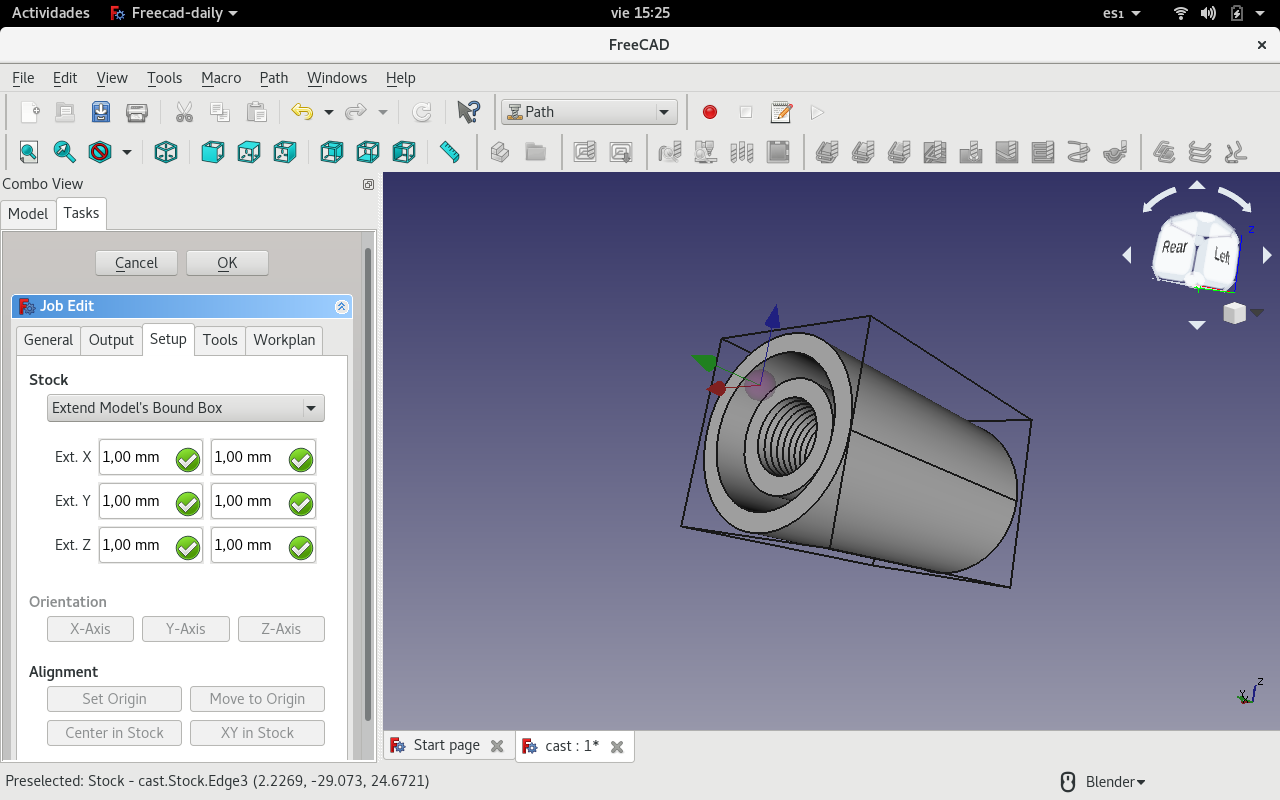Open the Path workbench selector dropdown
The height and width of the screenshot is (800, 1280).
tap(589, 112)
